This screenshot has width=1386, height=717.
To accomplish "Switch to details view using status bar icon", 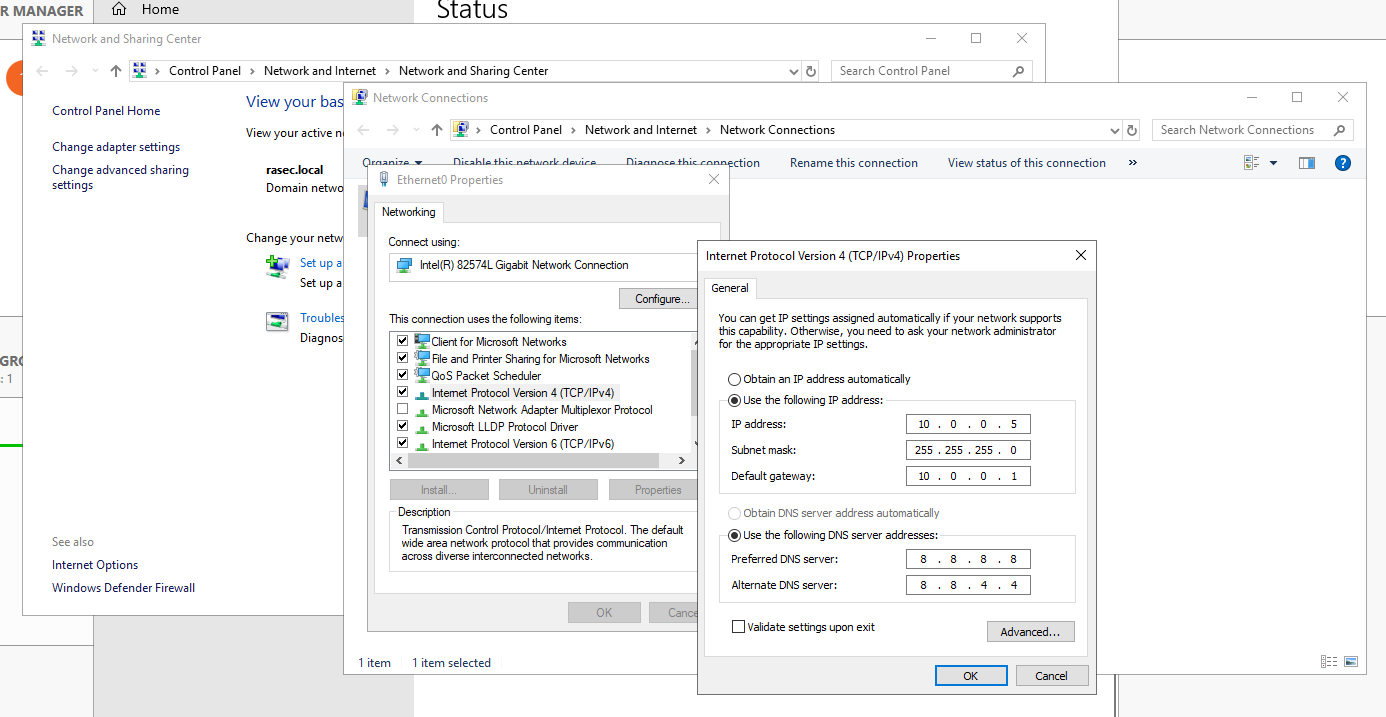I will click(x=1329, y=662).
